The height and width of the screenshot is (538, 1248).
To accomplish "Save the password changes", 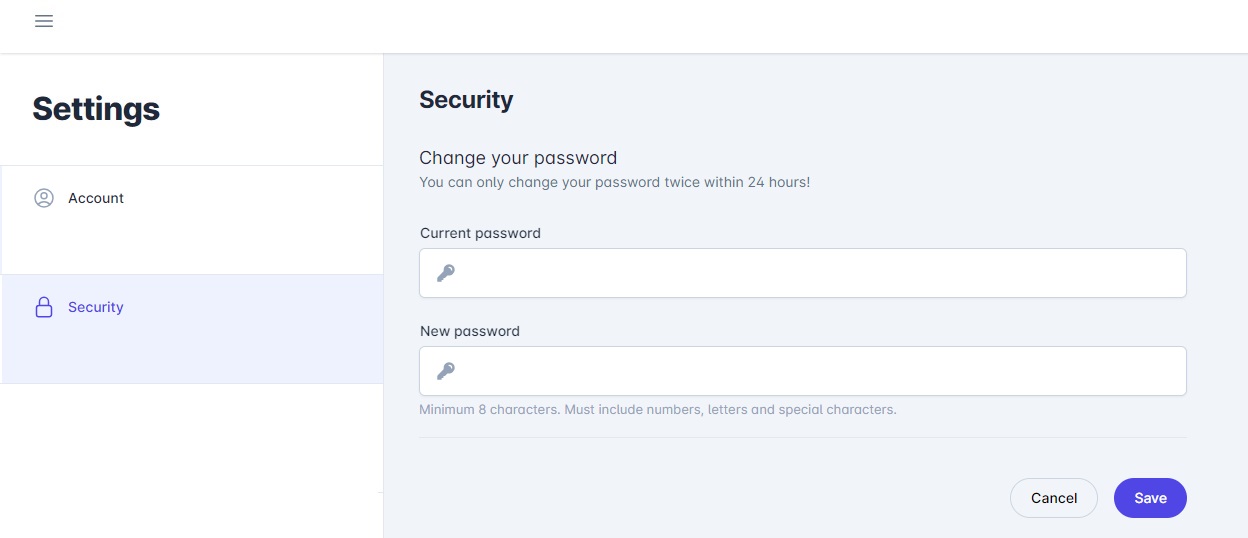I will [1149, 498].
